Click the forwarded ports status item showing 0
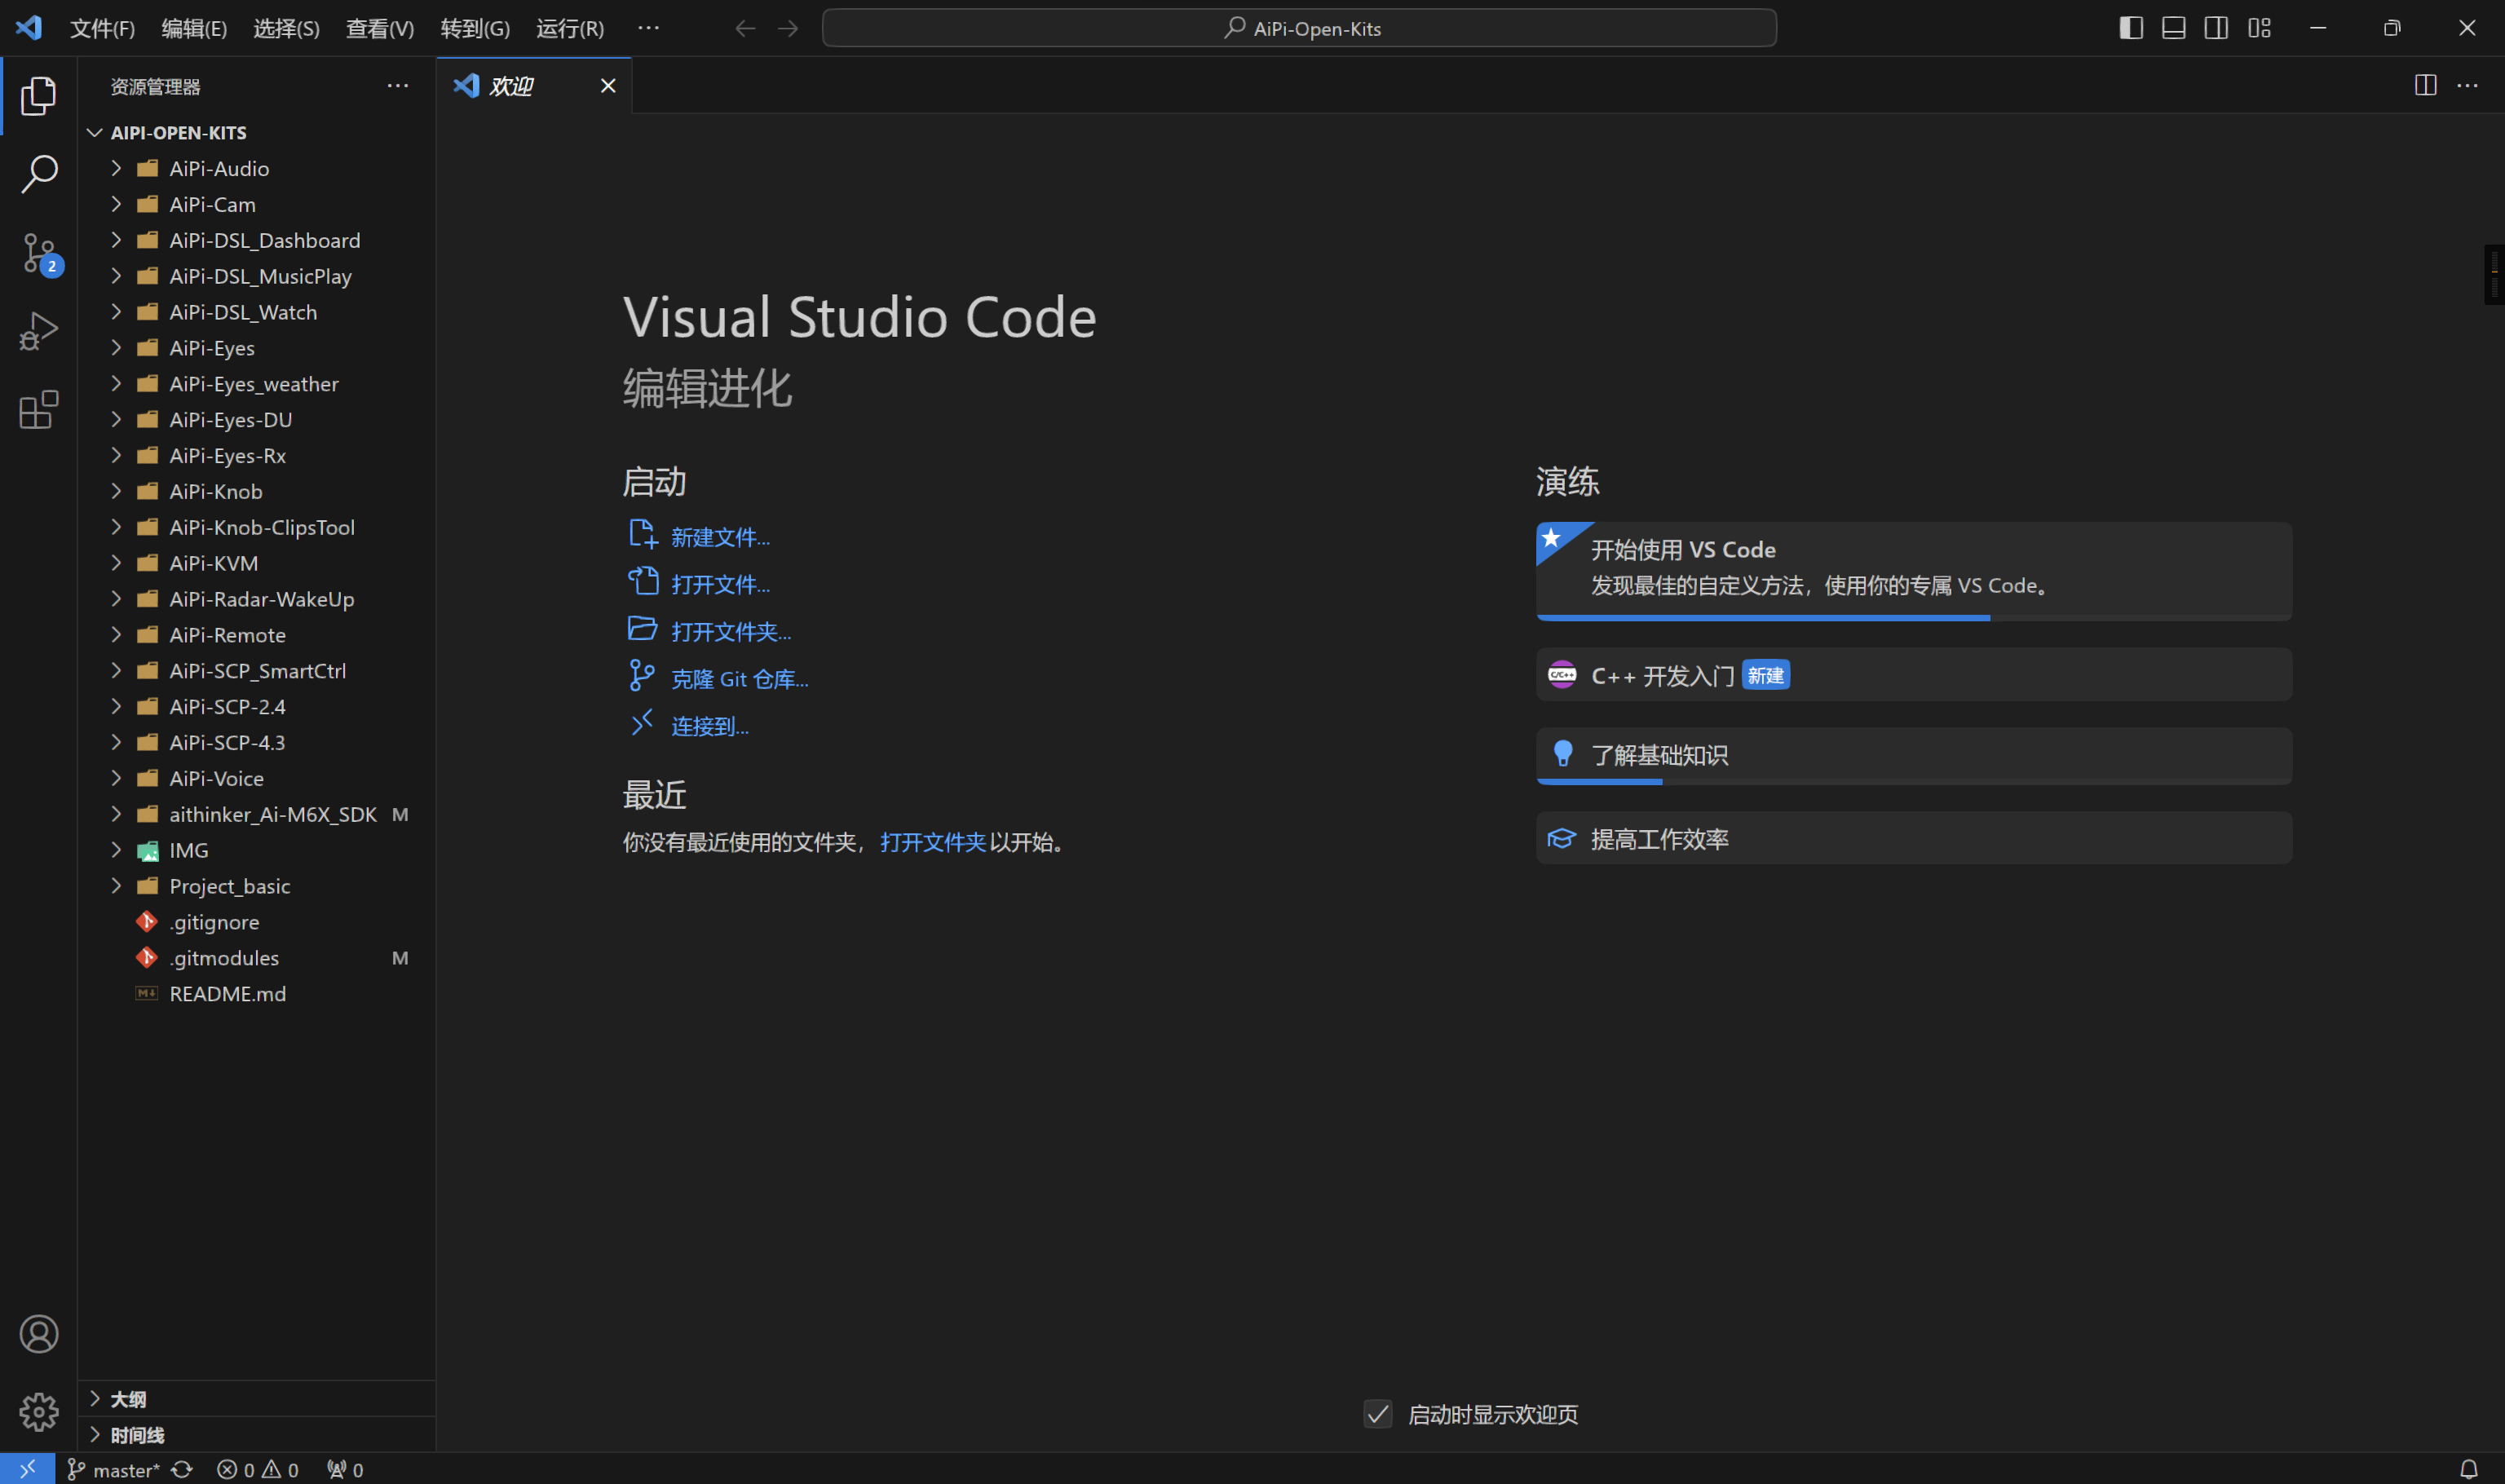 click(x=345, y=1469)
